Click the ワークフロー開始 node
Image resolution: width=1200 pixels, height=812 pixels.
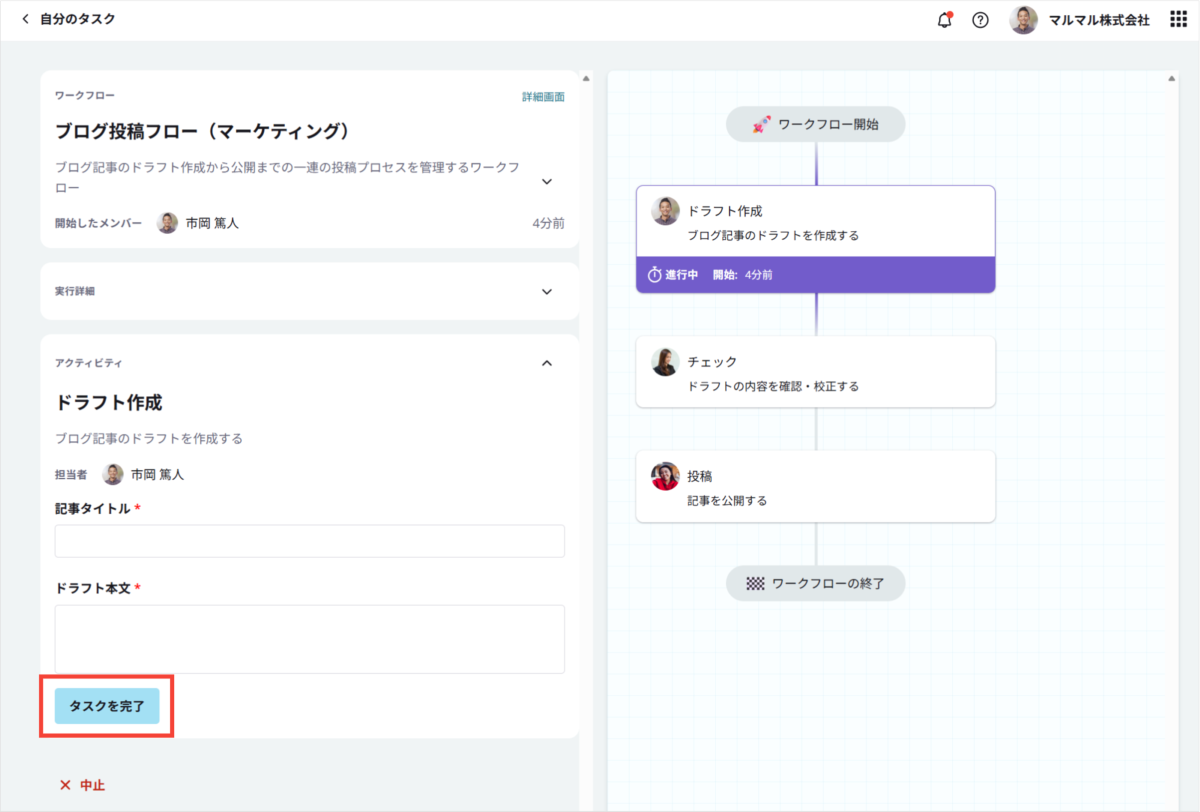pyautogui.click(x=816, y=125)
